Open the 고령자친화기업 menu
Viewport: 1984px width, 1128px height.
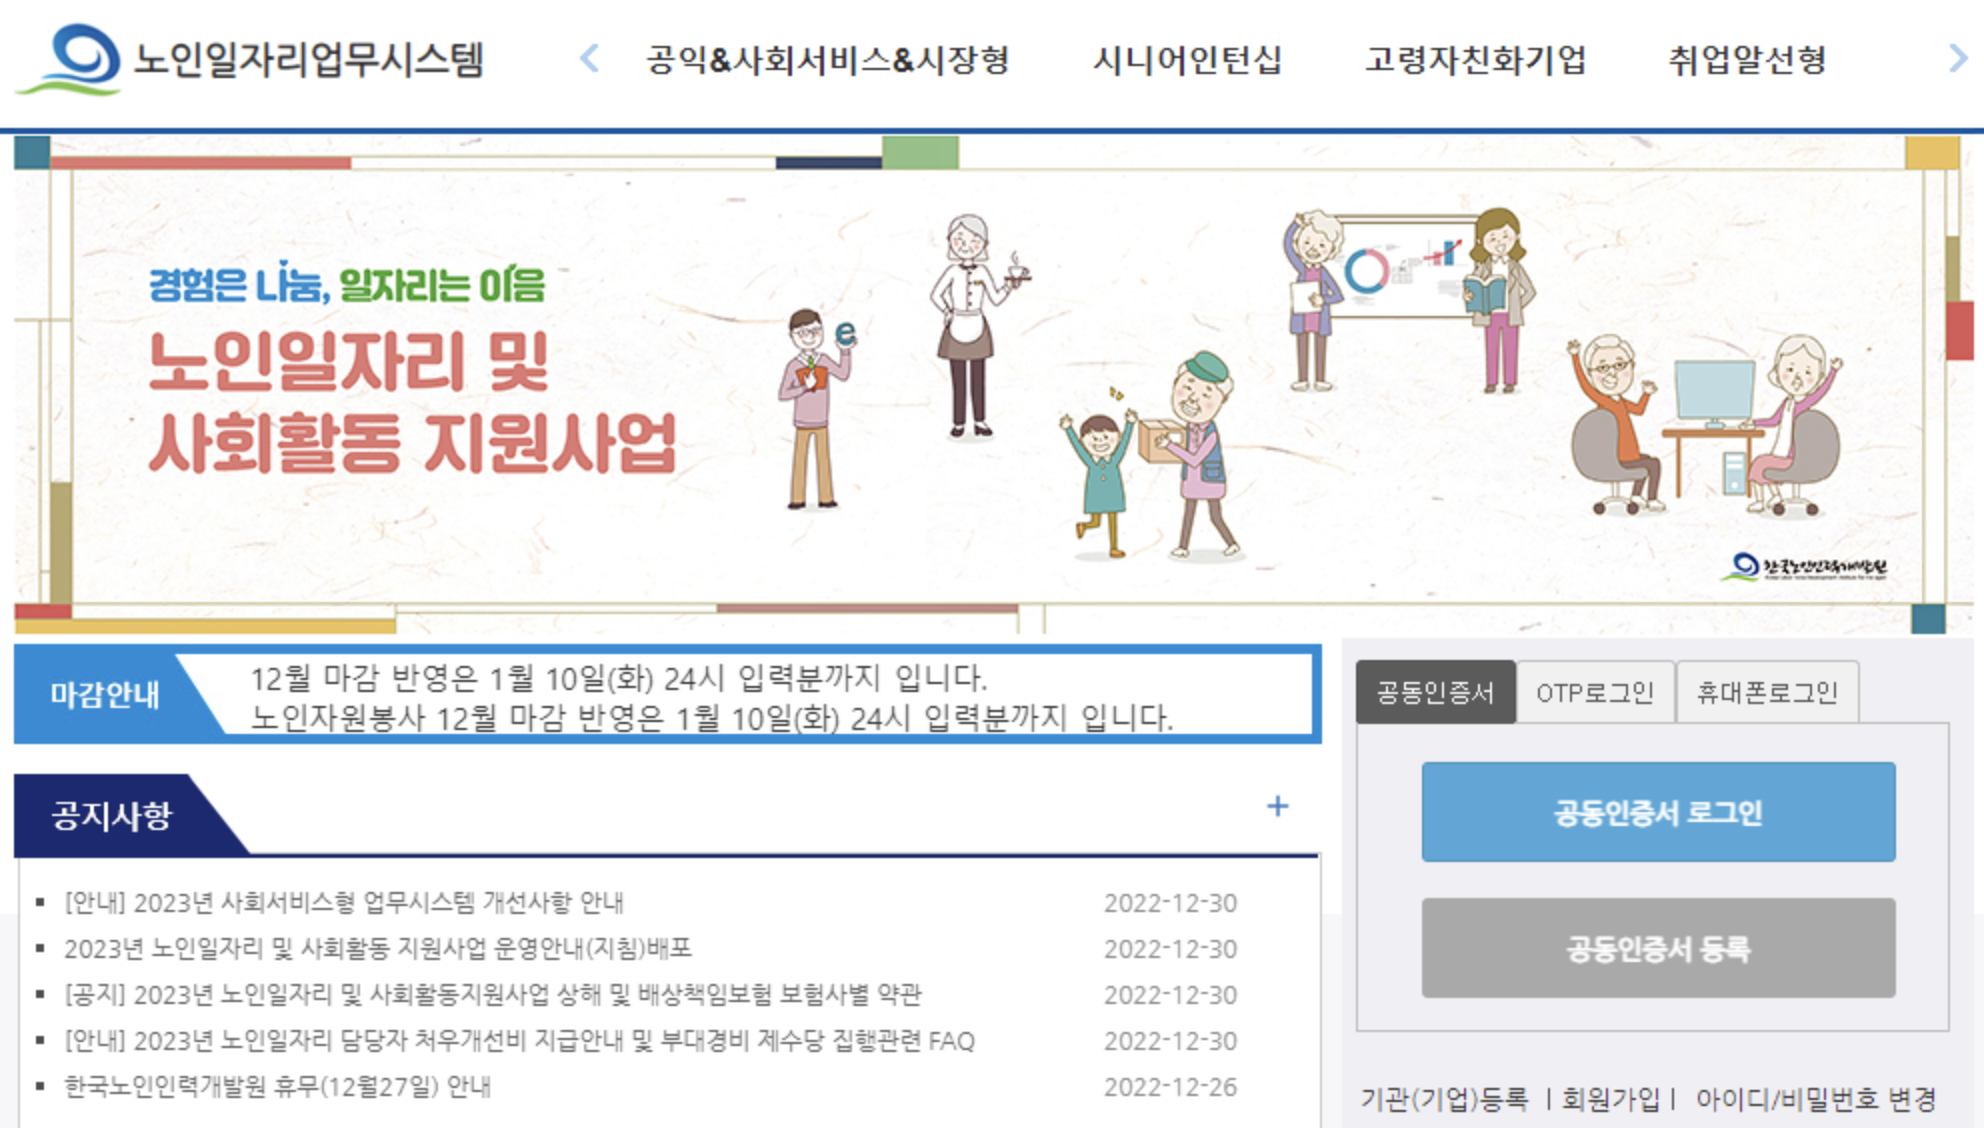(x=1476, y=60)
